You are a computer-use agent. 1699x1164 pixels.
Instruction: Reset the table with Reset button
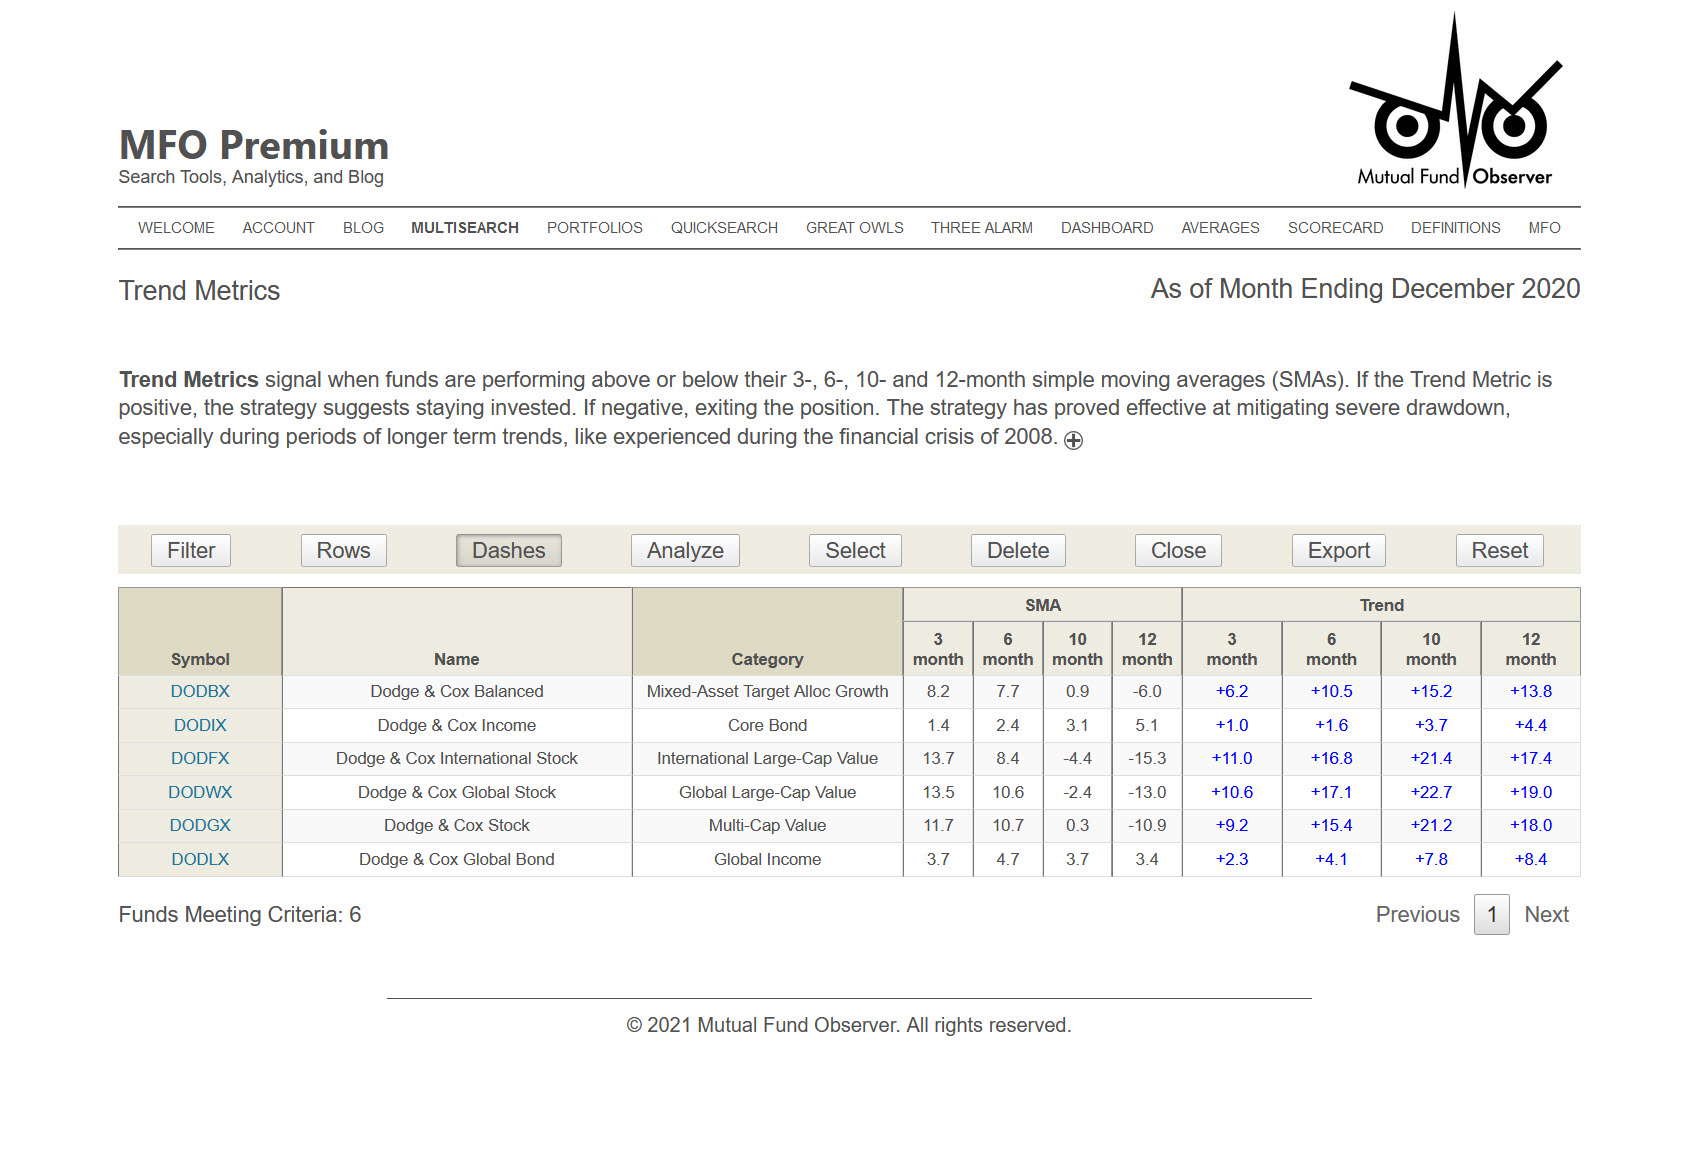click(x=1499, y=551)
